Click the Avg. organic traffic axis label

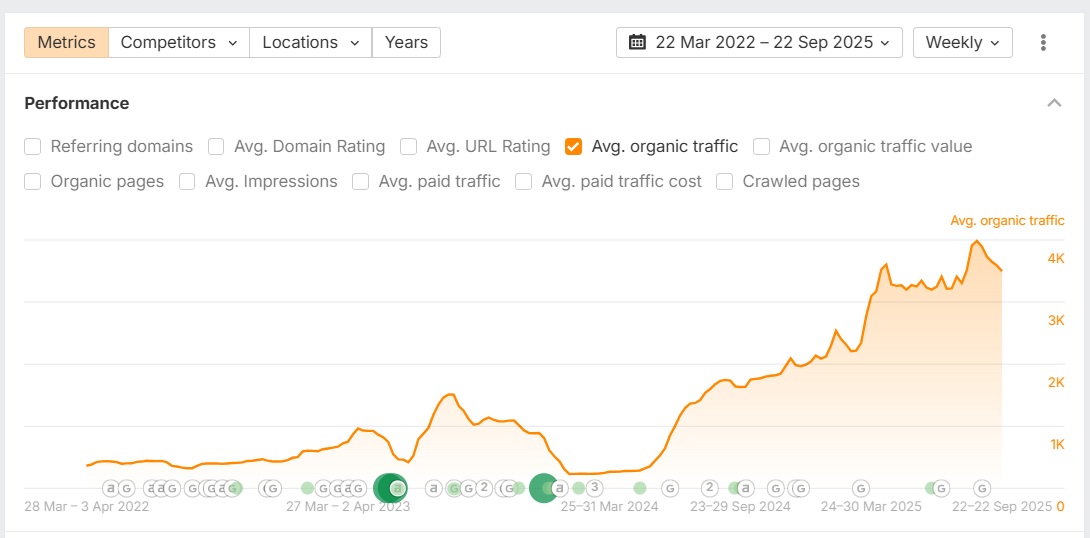(1007, 221)
